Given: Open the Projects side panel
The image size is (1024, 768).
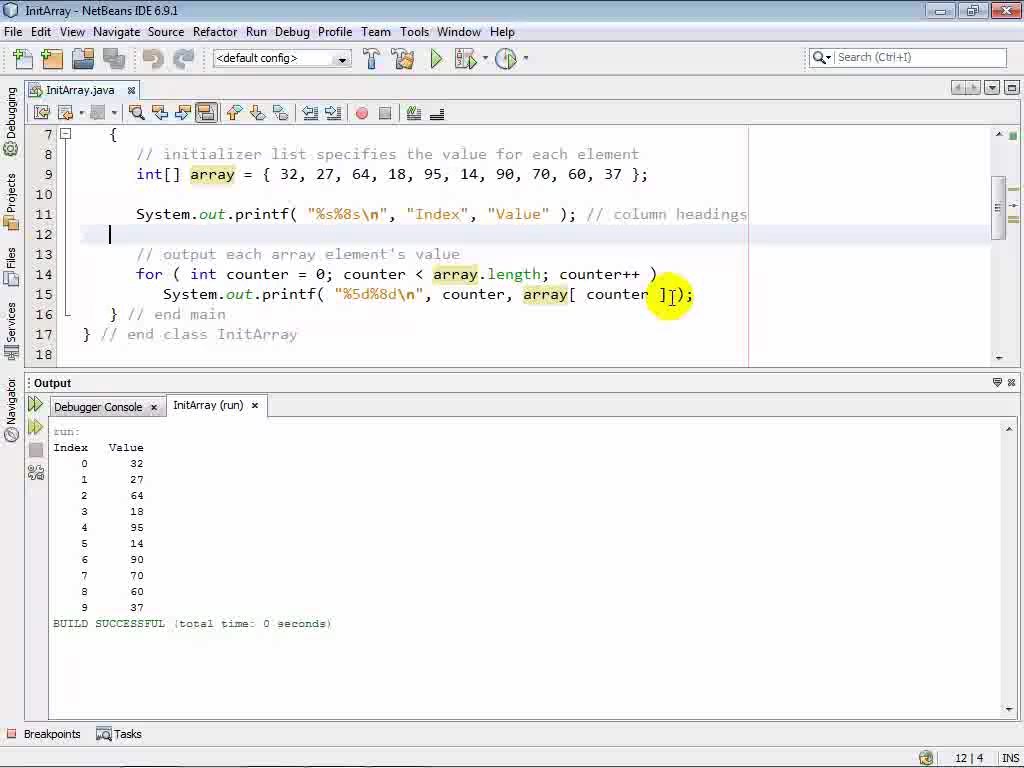Looking at the screenshot, I should click(x=10, y=201).
